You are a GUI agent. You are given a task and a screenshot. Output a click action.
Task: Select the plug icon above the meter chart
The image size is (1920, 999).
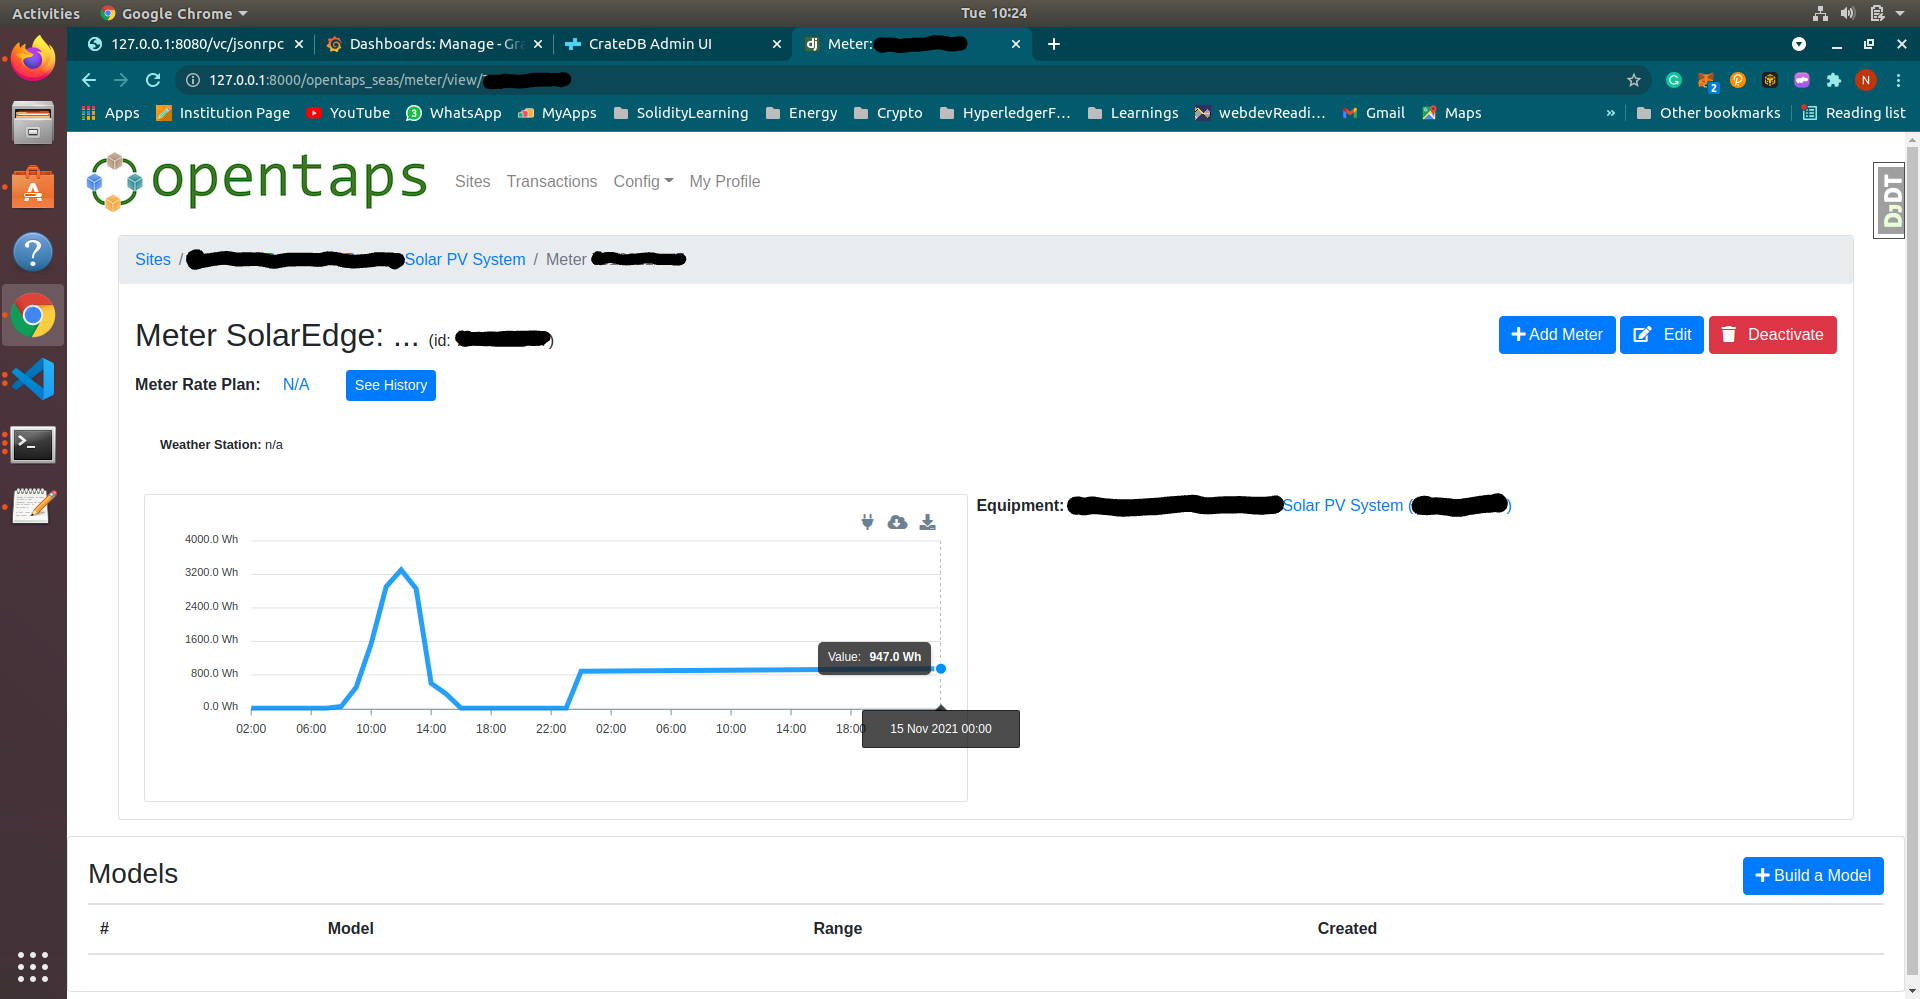coord(866,522)
